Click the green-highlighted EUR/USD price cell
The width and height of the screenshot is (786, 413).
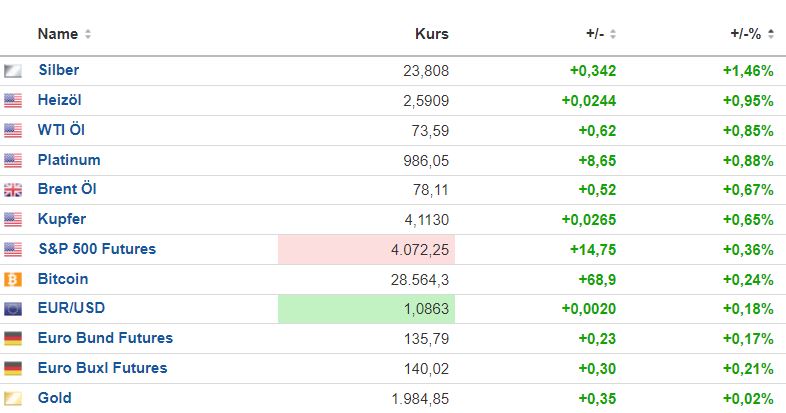366,309
